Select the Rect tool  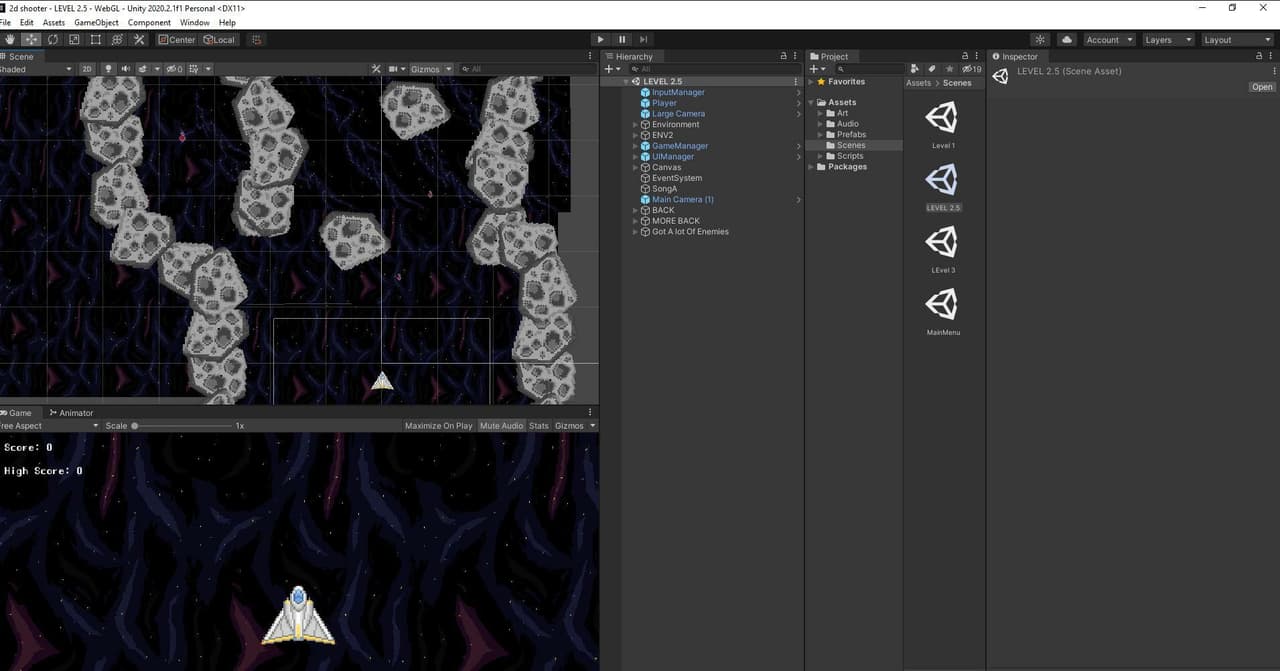tap(95, 40)
